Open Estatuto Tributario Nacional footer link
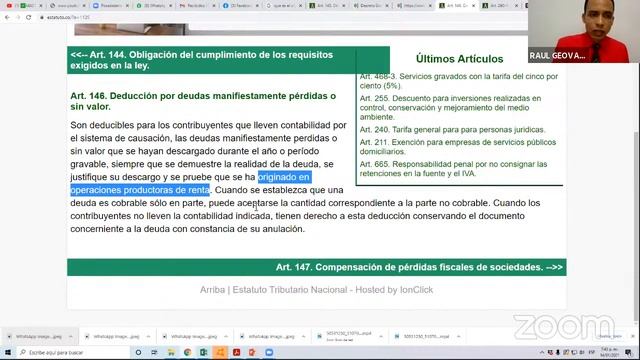Image resolution: width=640 pixels, height=360 pixels. (290, 290)
